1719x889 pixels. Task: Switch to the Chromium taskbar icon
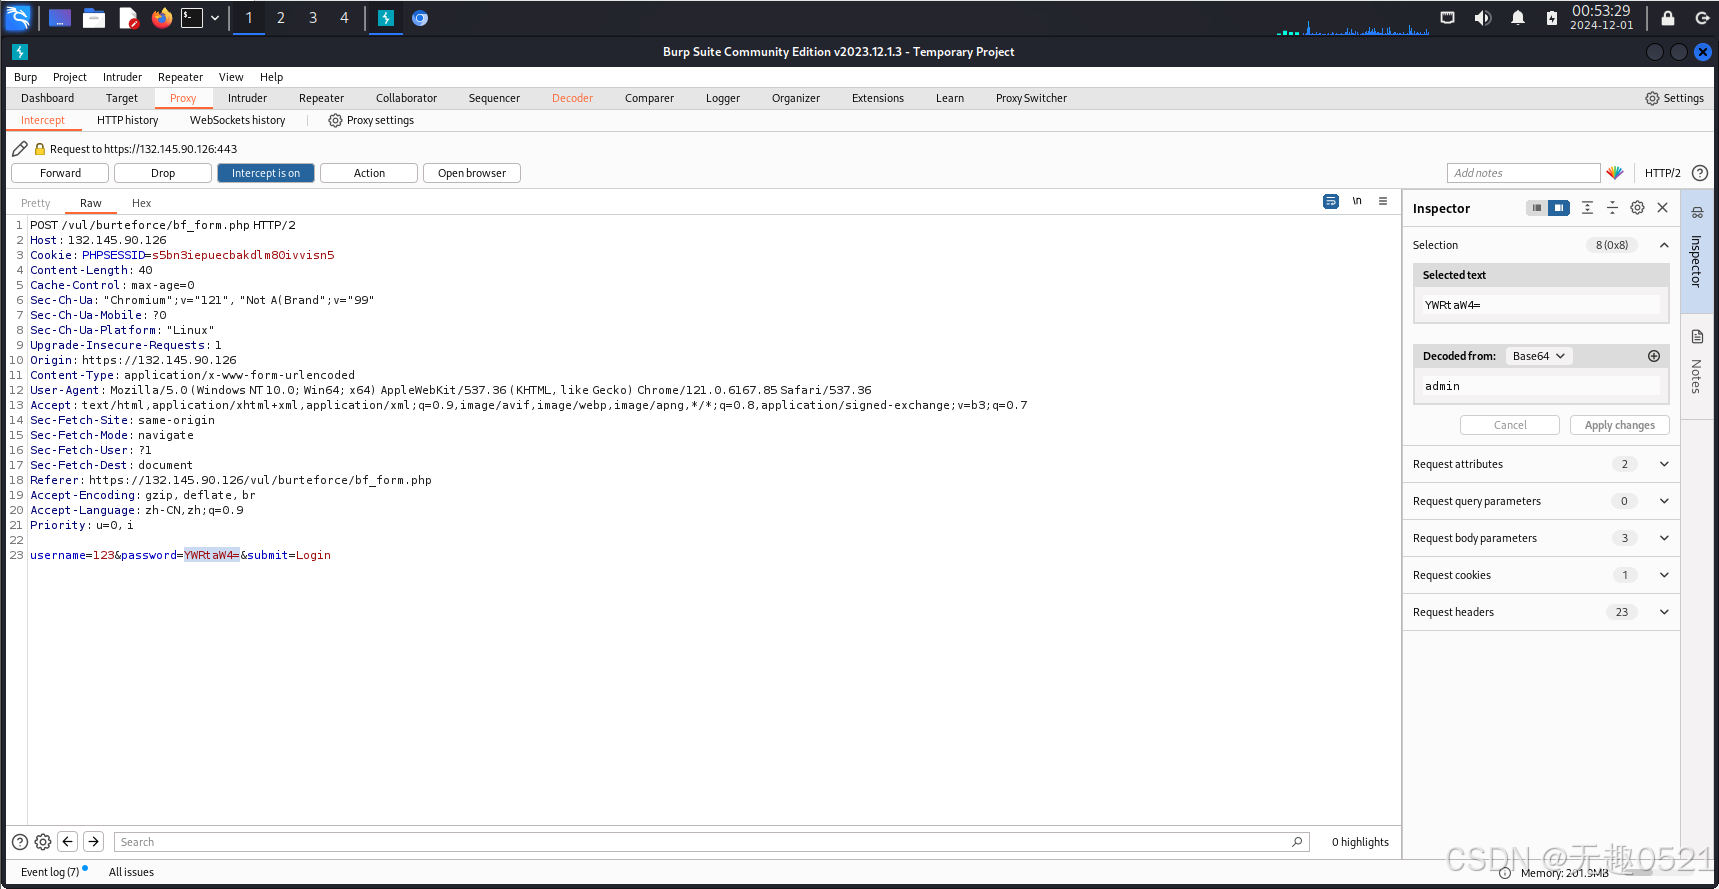point(420,18)
